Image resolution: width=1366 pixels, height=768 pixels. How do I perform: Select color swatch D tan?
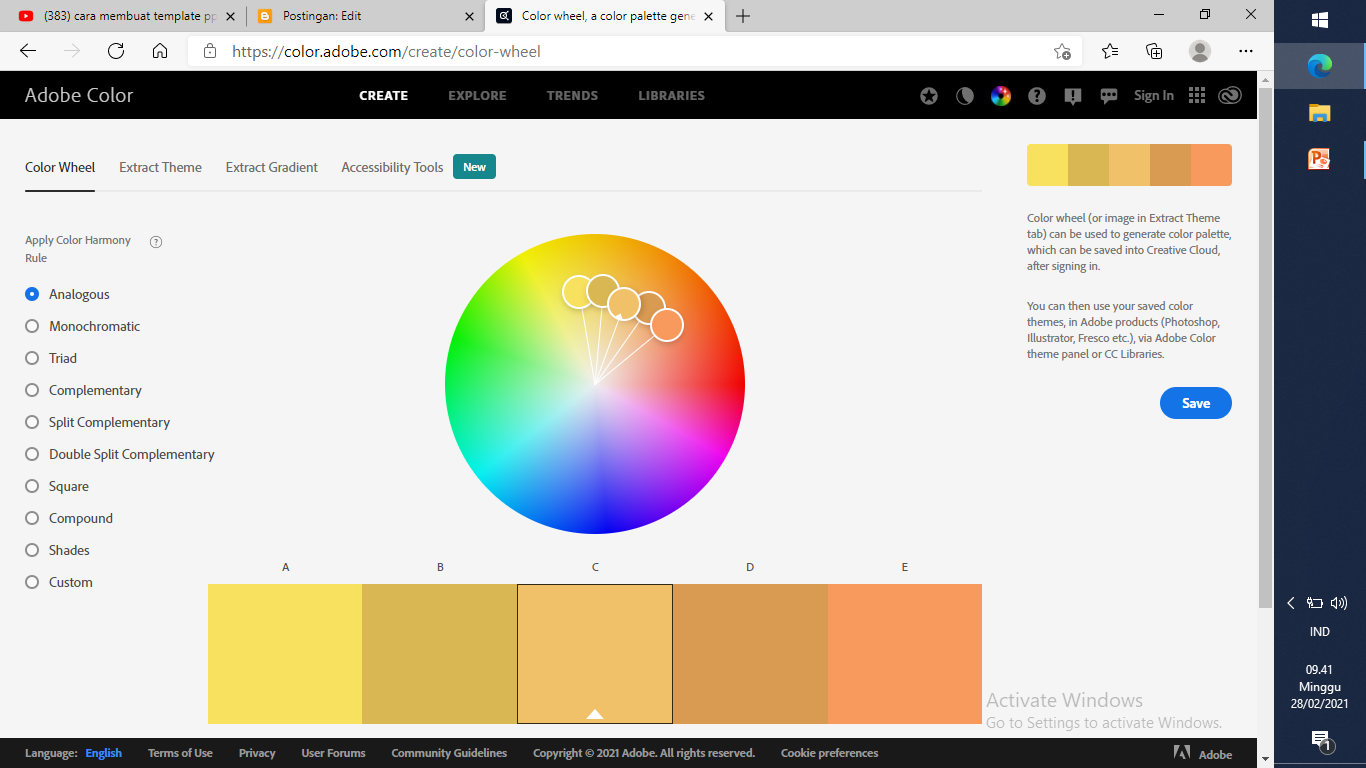pyautogui.click(x=750, y=654)
